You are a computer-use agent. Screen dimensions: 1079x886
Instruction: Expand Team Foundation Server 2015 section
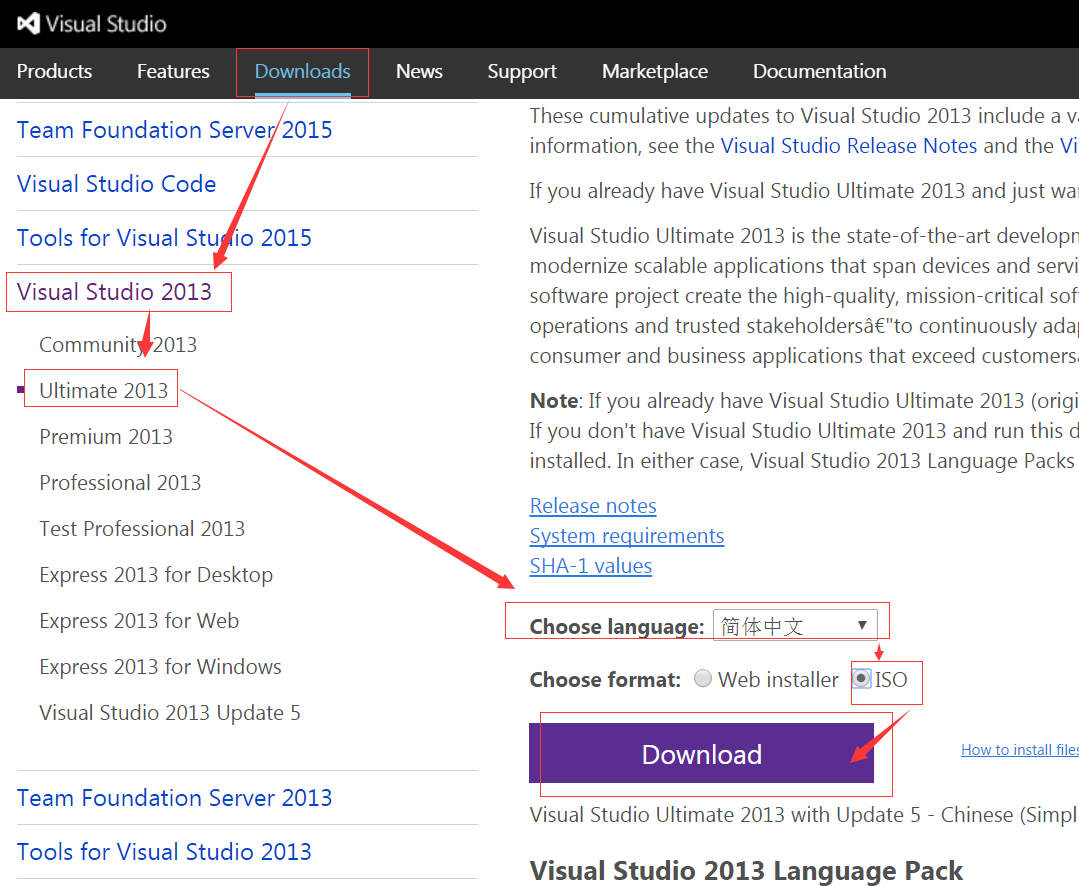174,130
